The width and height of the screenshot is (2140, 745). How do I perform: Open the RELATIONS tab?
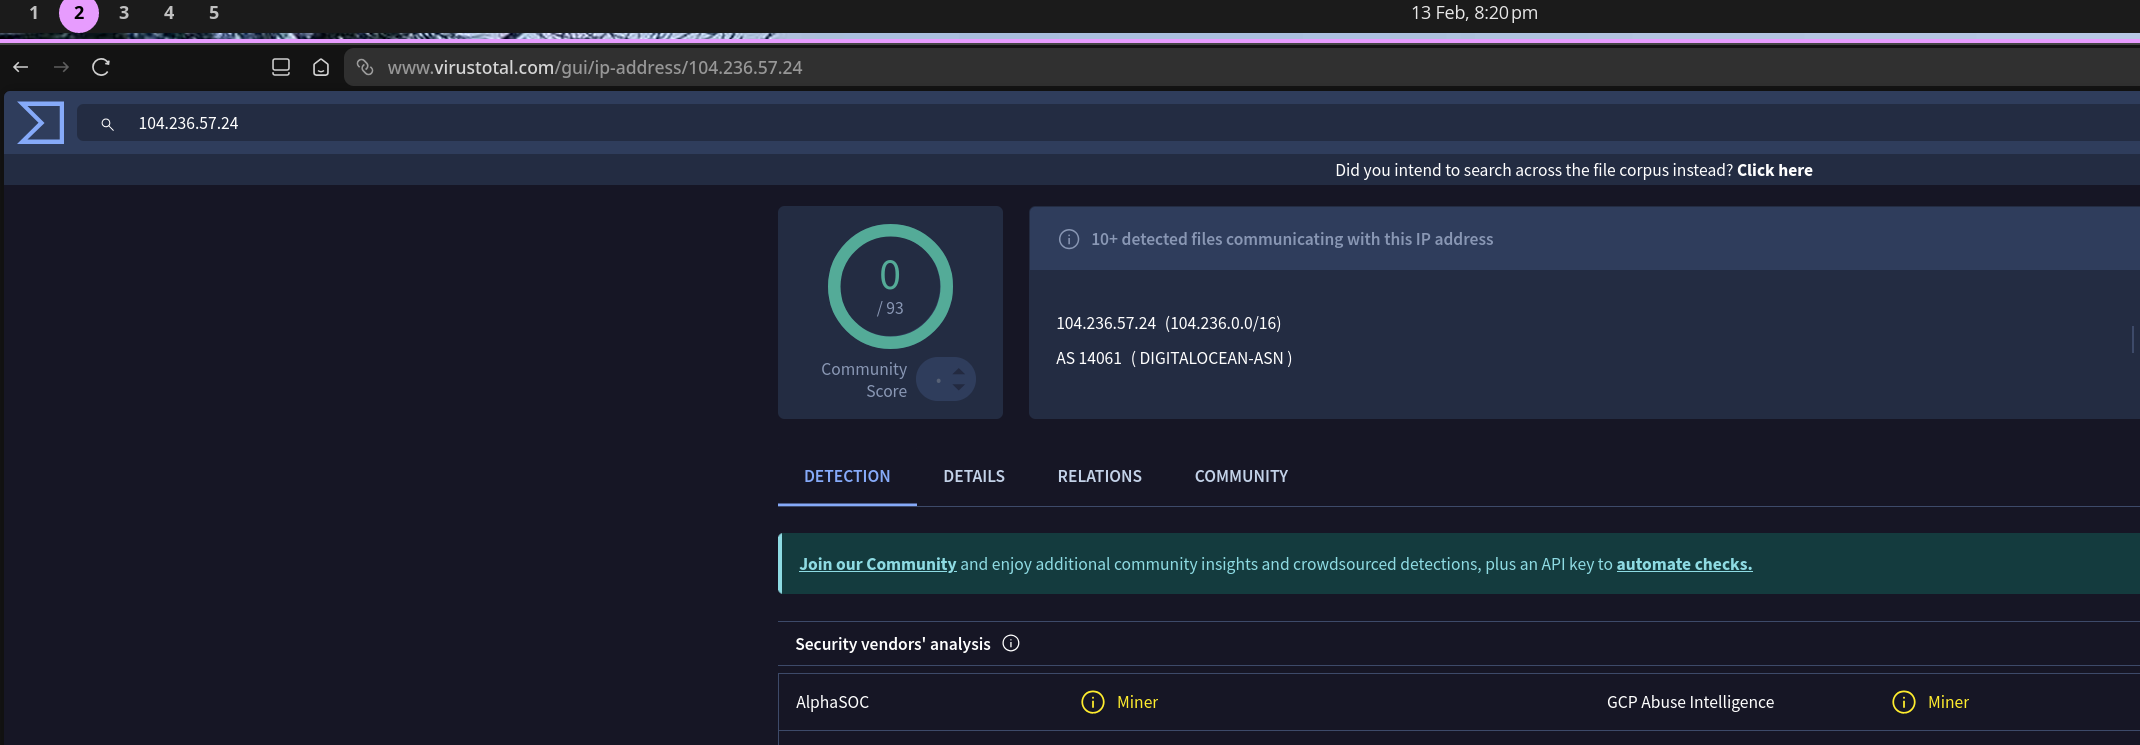[x=1100, y=476]
